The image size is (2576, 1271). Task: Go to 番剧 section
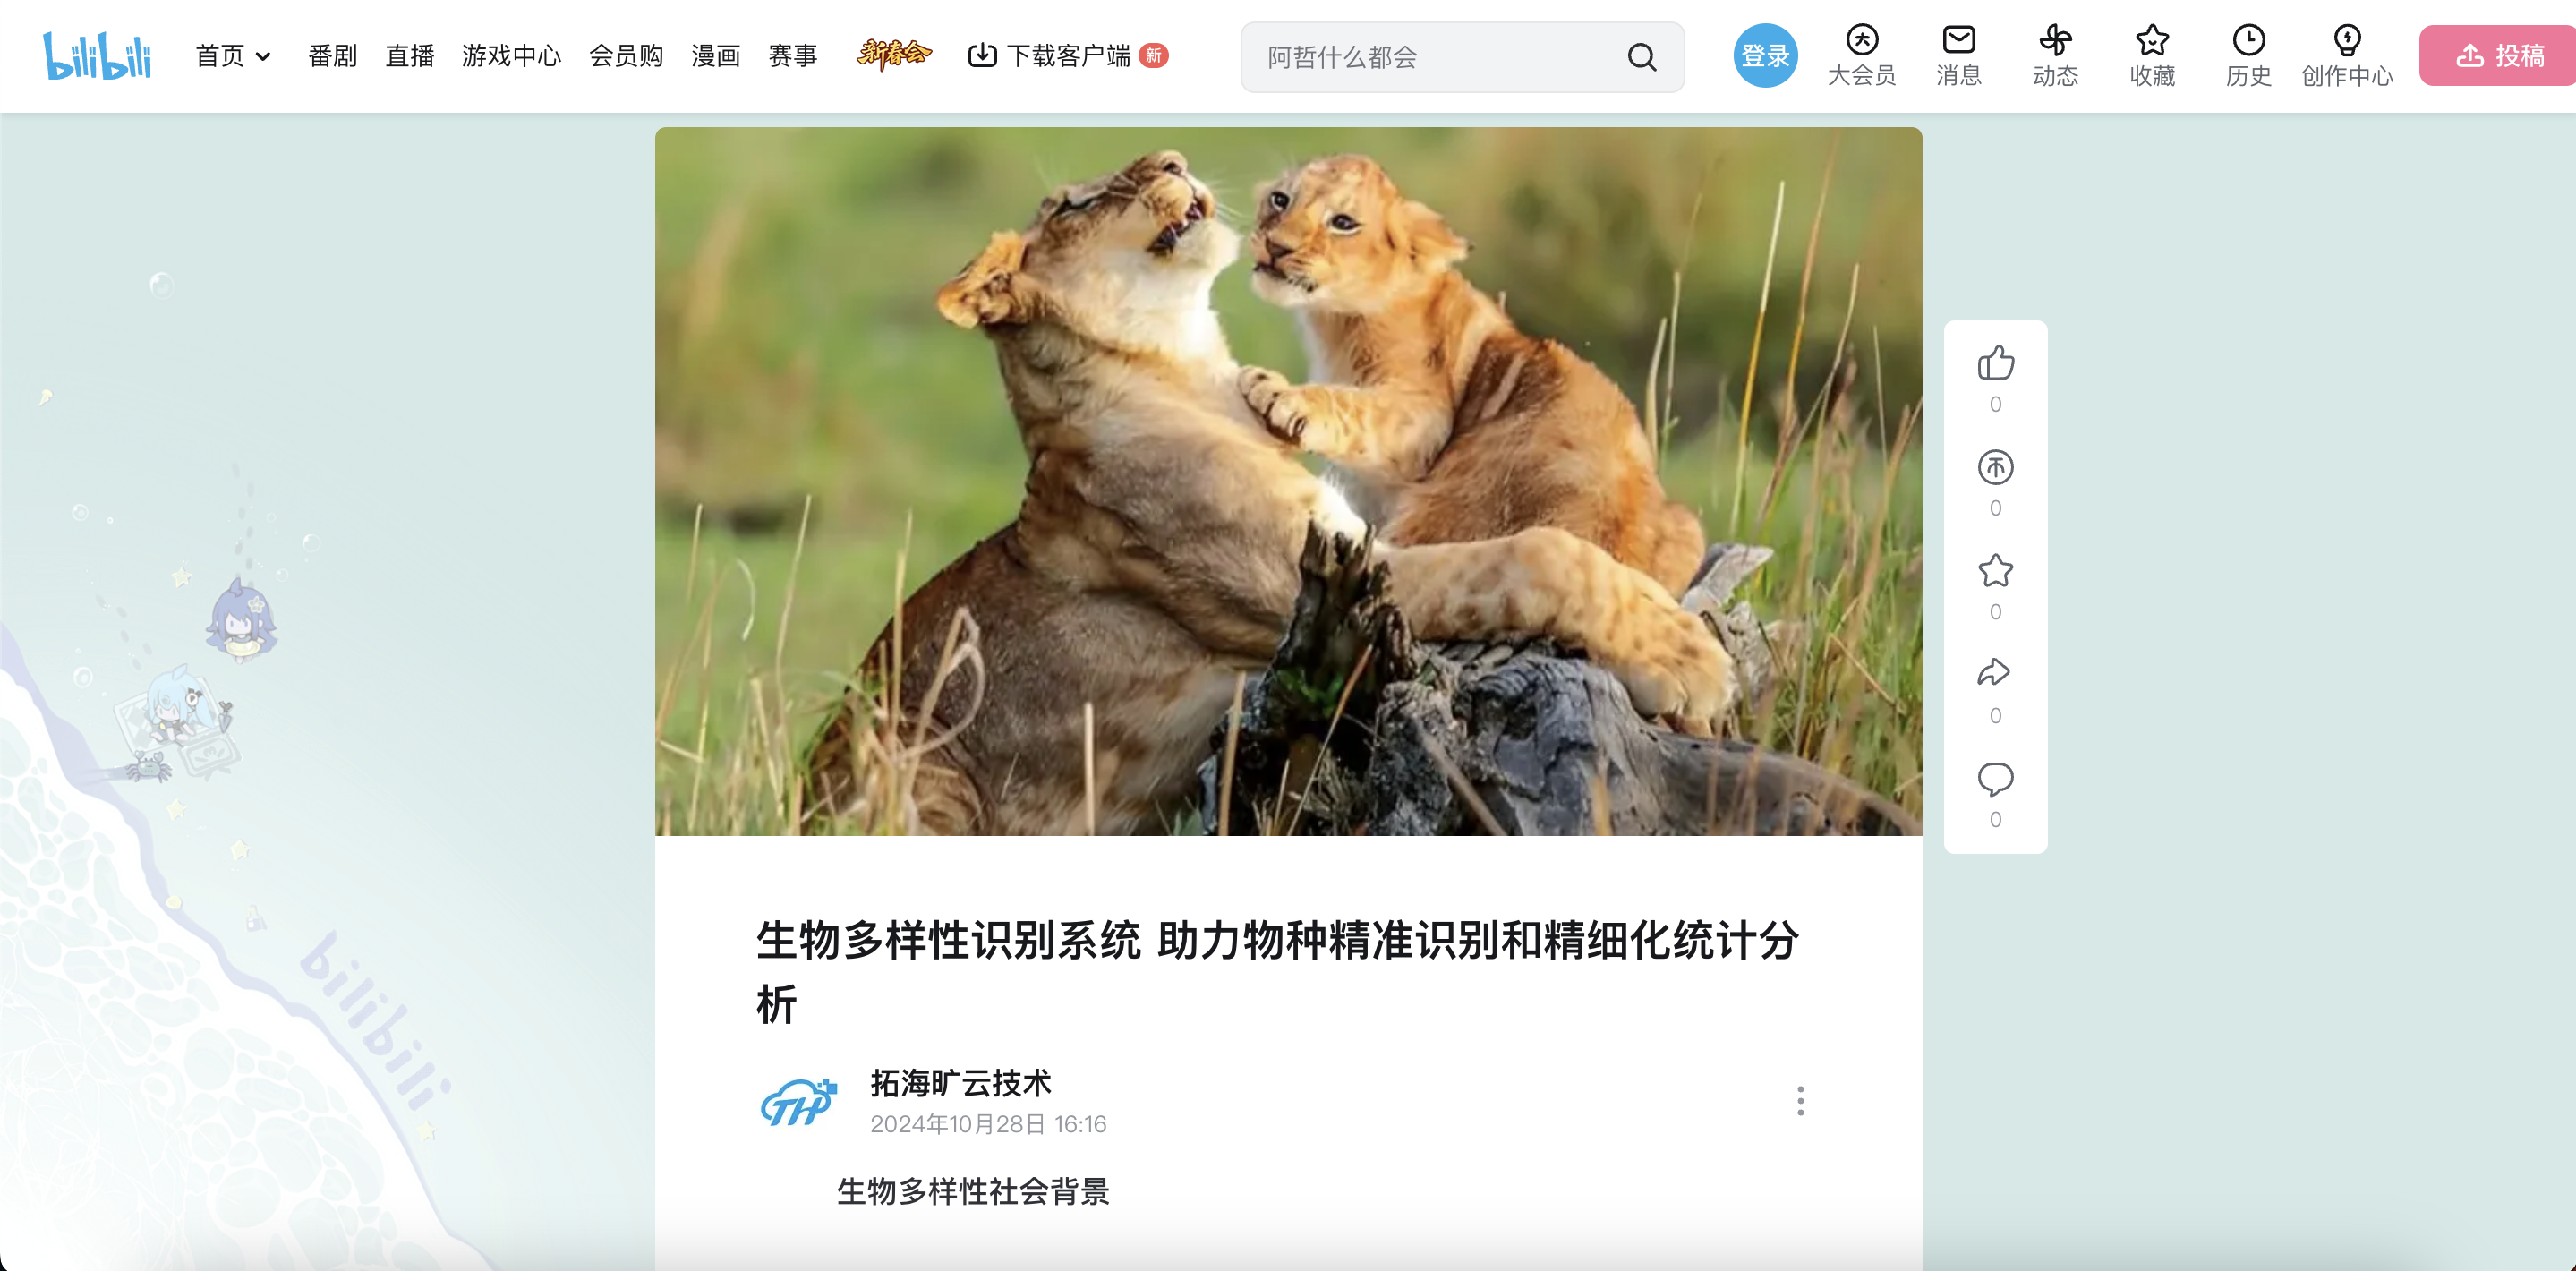click(x=332, y=56)
